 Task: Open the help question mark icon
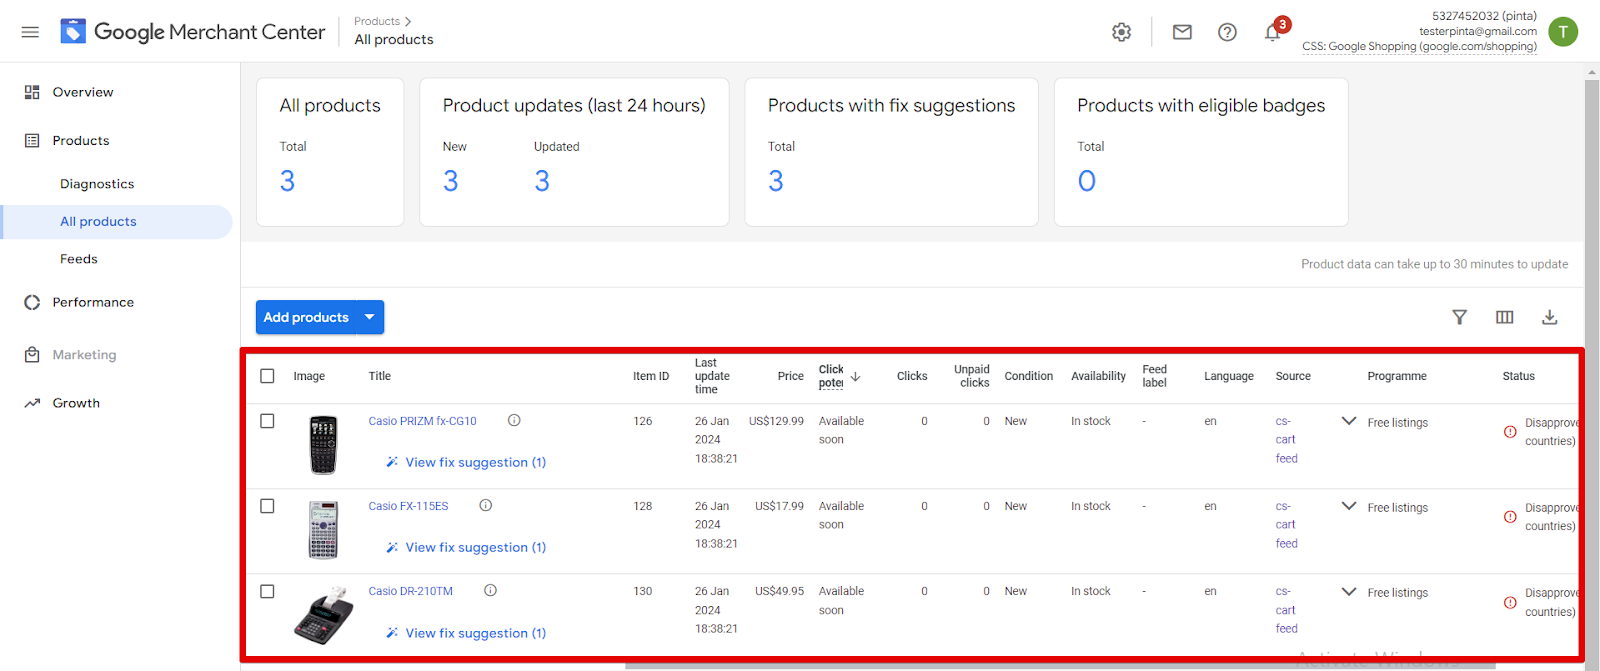(x=1227, y=32)
